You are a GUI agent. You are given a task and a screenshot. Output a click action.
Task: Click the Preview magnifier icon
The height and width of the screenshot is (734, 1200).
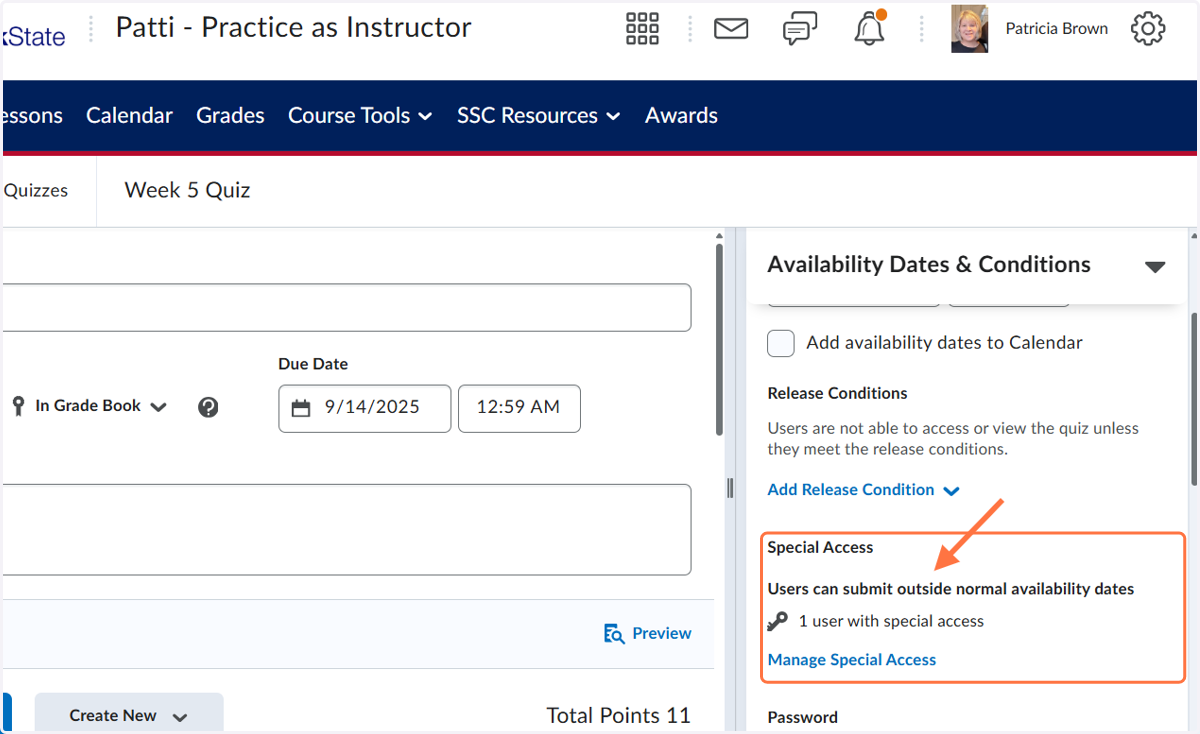click(x=614, y=633)
